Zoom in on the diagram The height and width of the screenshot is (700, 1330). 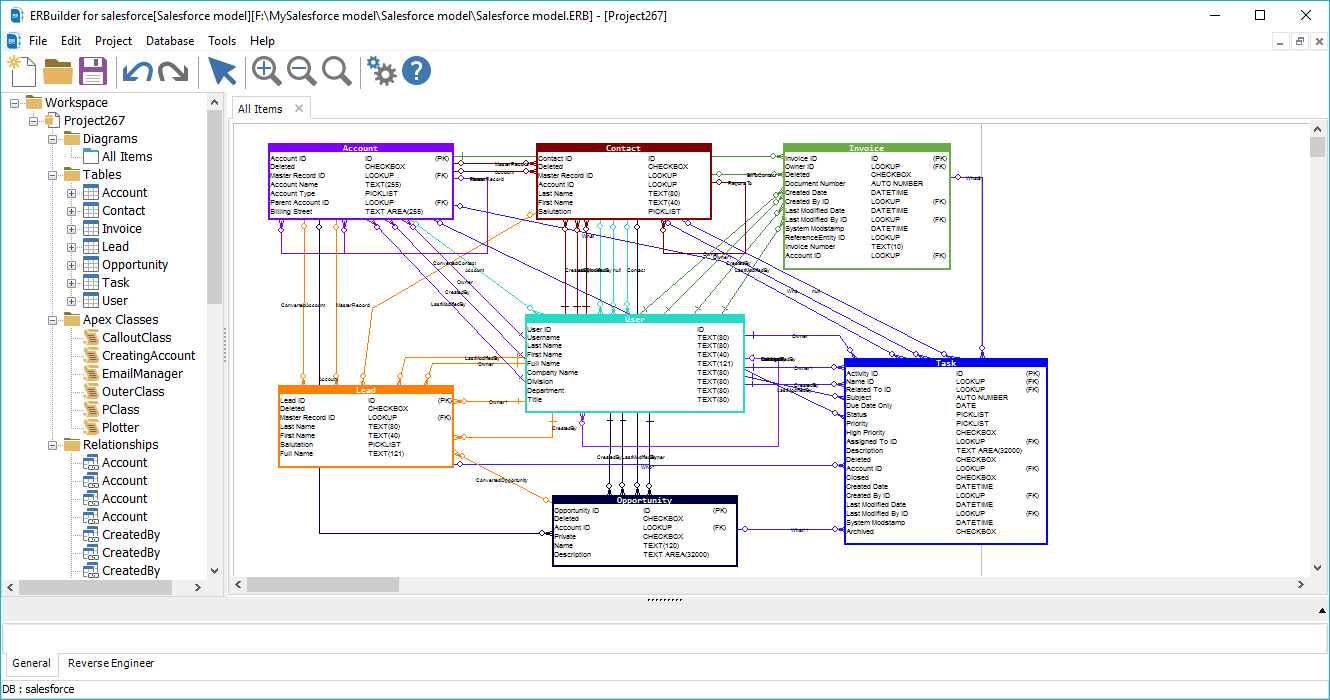[x=266, y=70]
